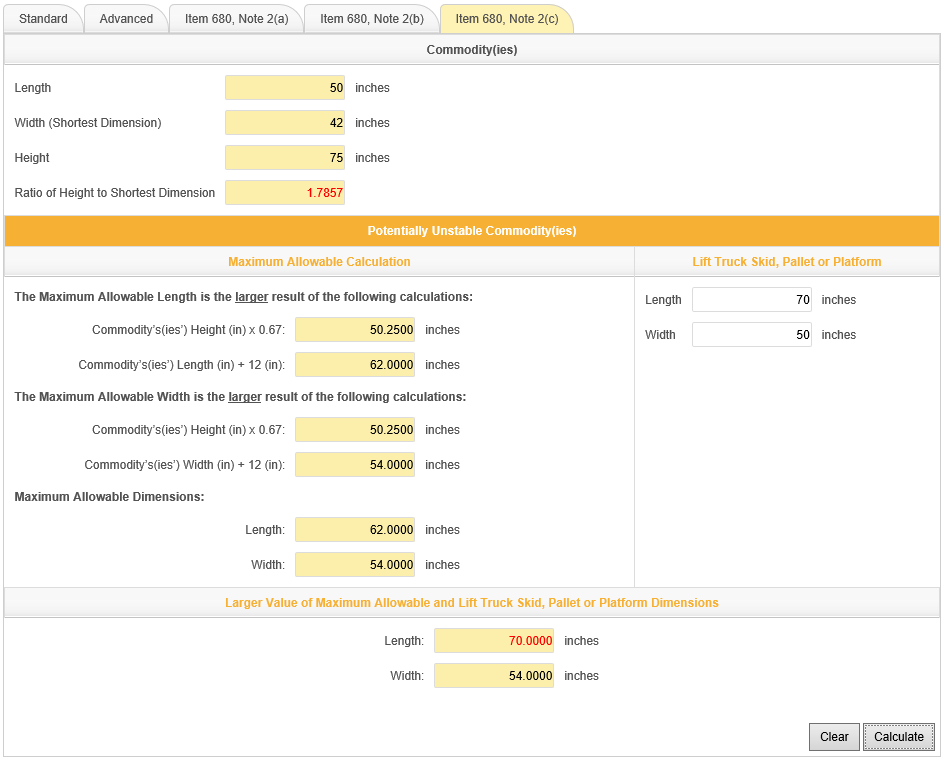Click the Potentially Unstable Commodity(ies) banner
Image resolution: width=944 pixels, height=761 pixels.
click(x=472, y=231)
